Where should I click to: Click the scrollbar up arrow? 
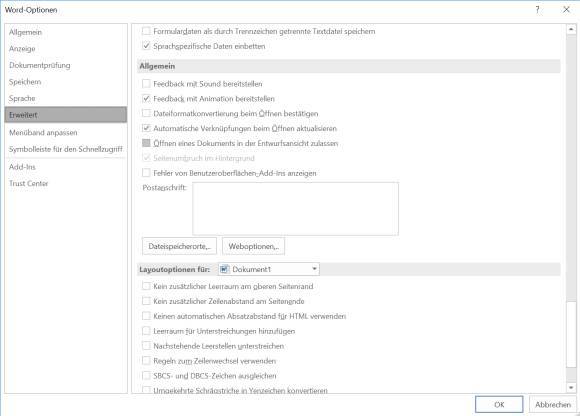pyautogui.click(x=571, y=29)
